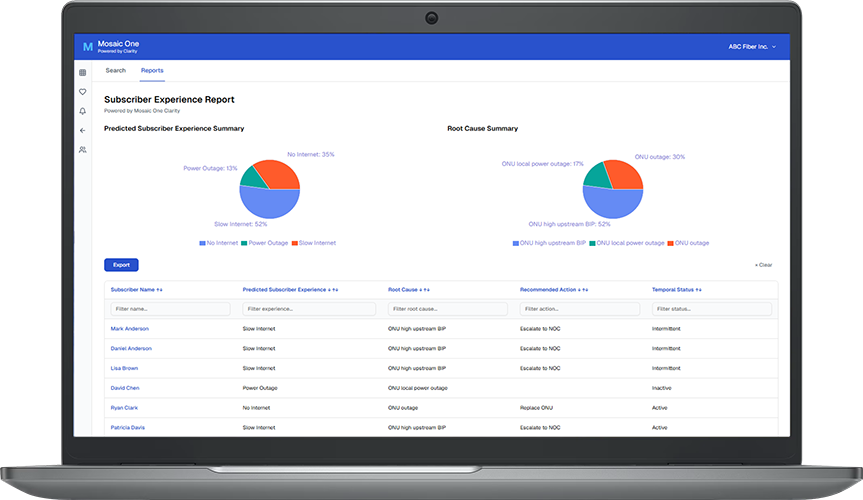Click the back arrow sidebar icon
This screenshot has height=500, width=863.
point(83,130)
